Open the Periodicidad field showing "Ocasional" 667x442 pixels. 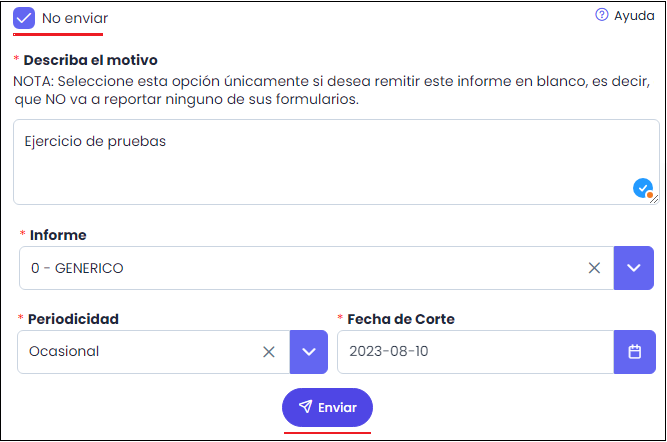pos(140,352)
